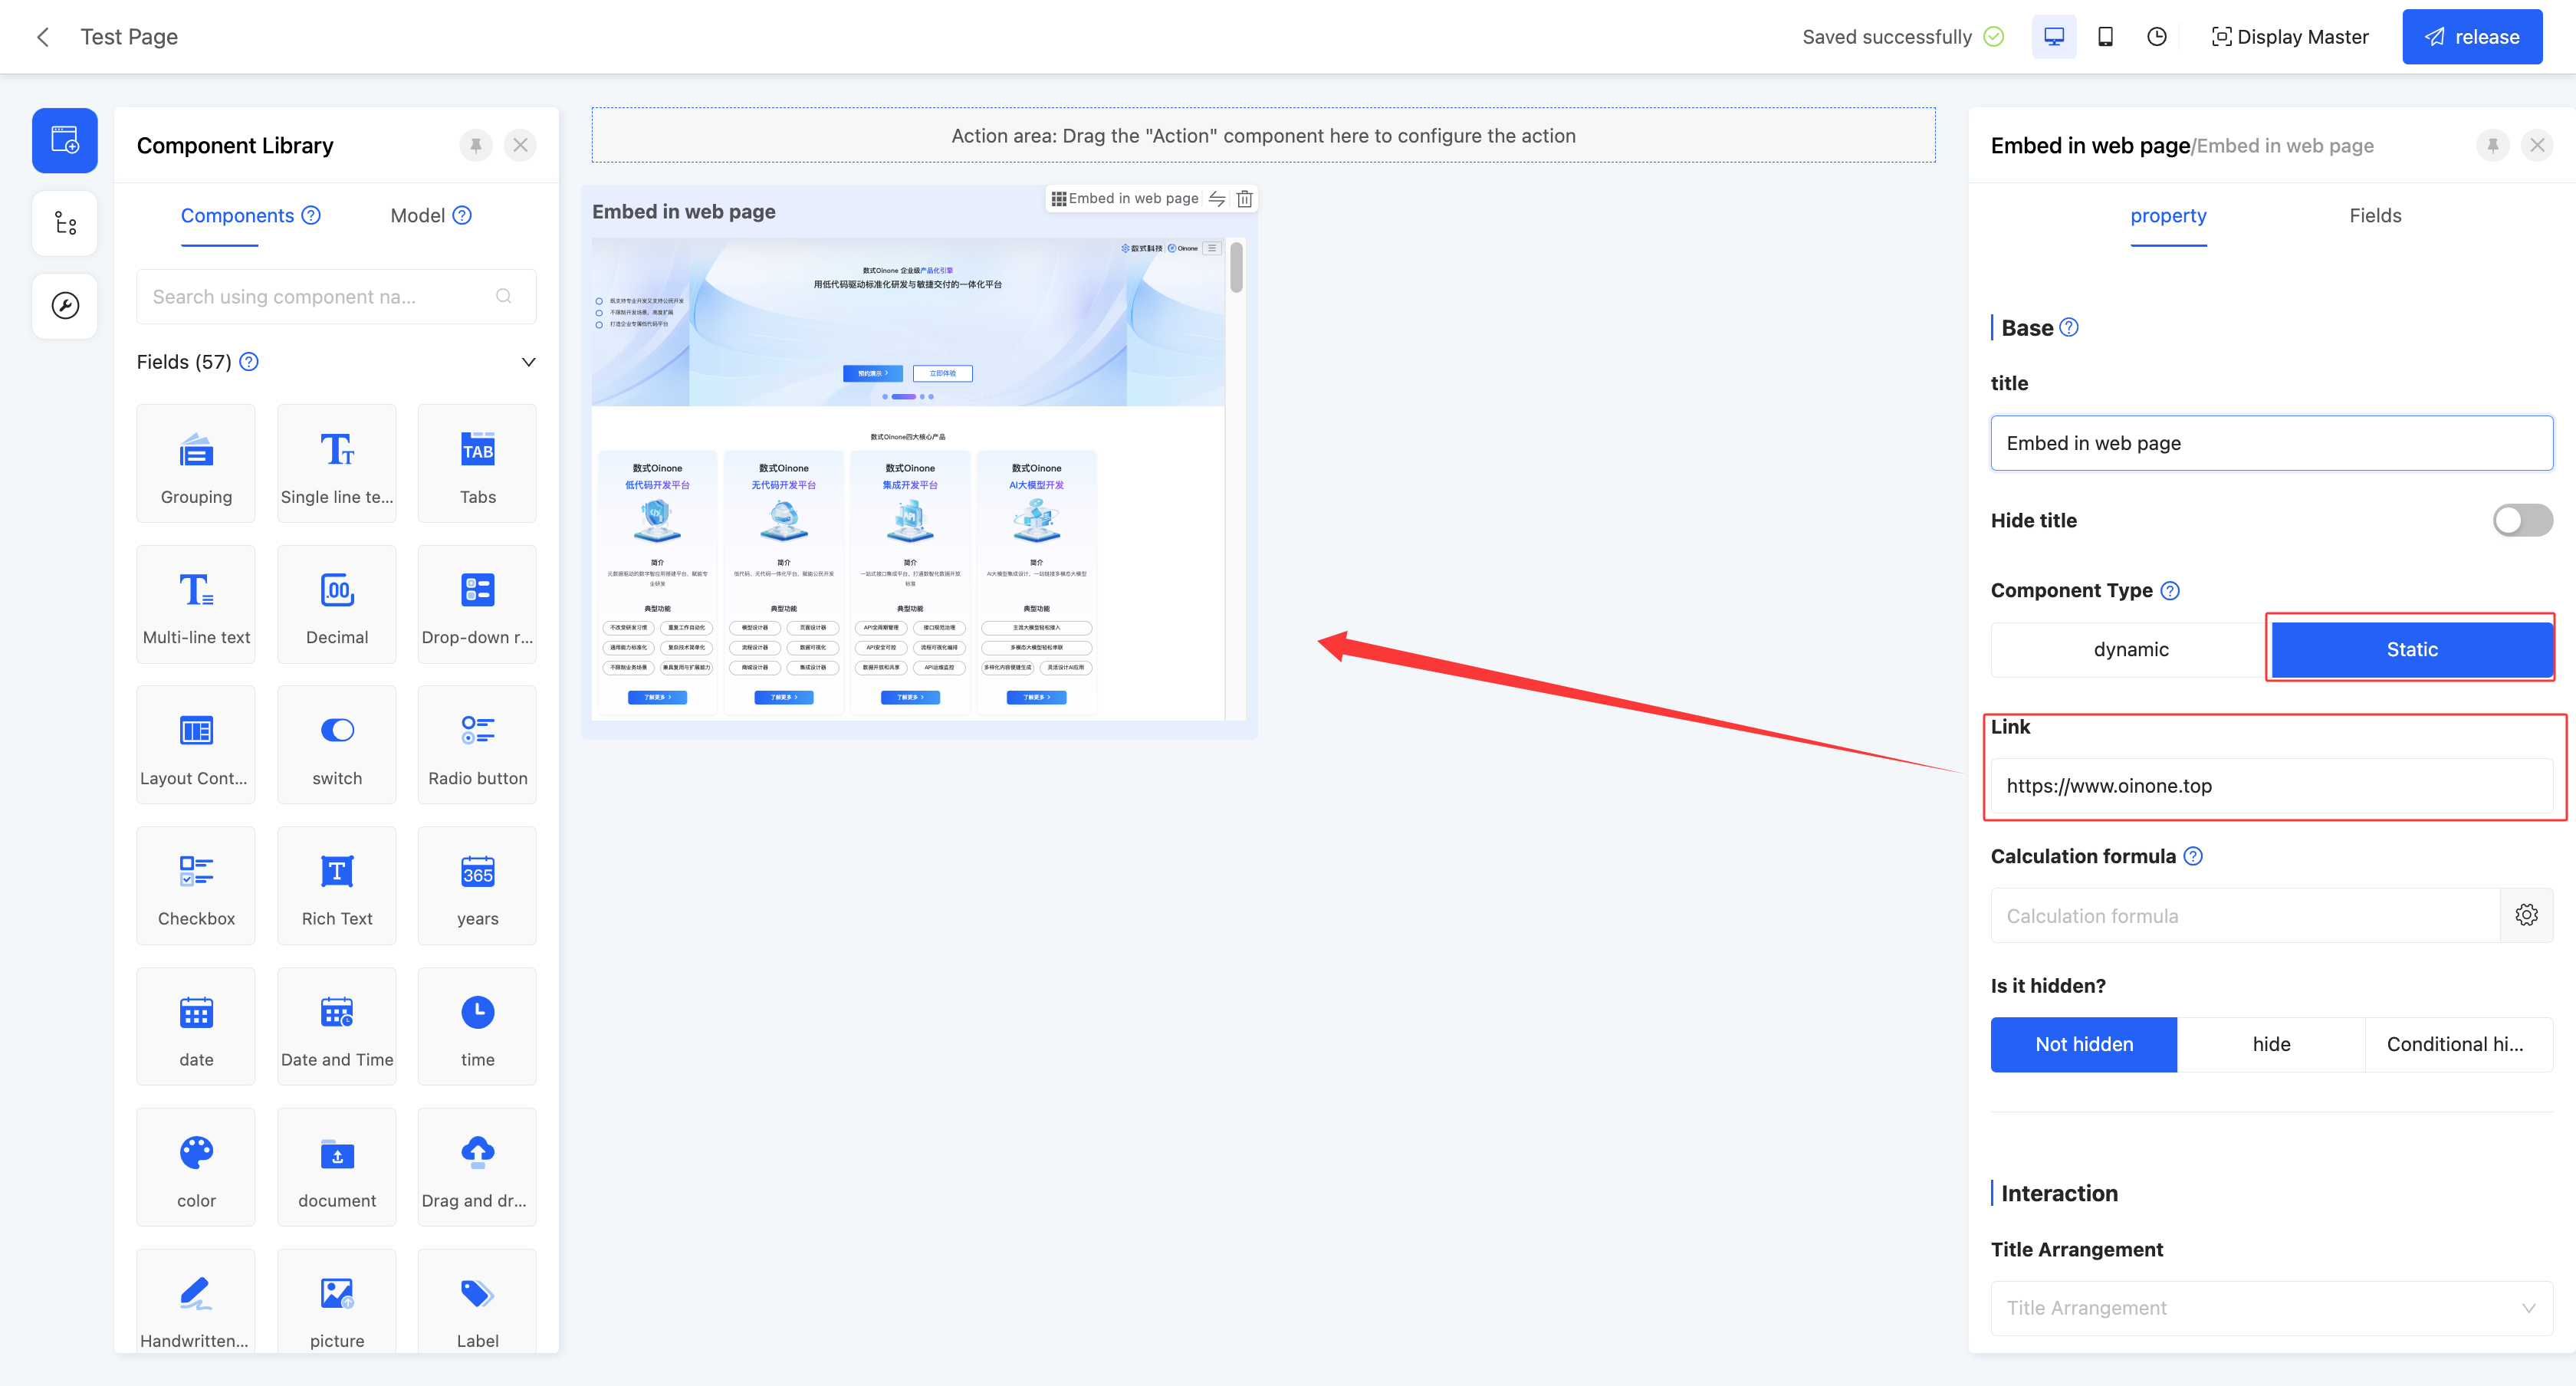This screenshot has width=2576, height=1386.
Task: Click Display Master button
Action: (x=2289, y=37)
